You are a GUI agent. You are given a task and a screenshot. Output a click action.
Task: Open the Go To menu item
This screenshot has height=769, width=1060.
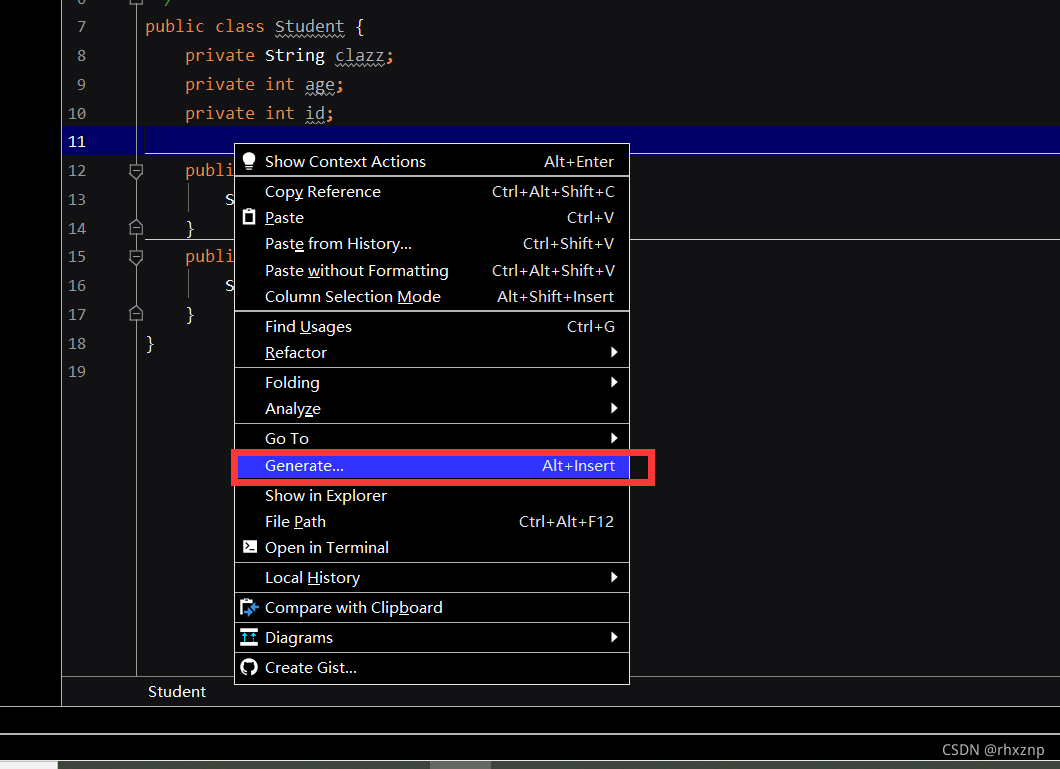click(432, 439)
